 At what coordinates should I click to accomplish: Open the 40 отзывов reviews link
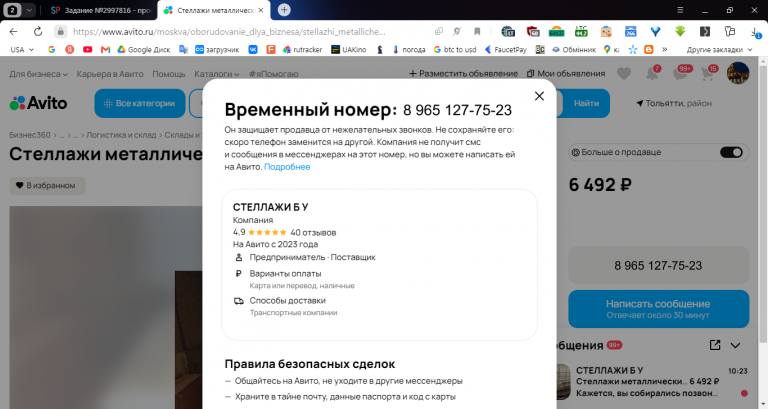[313, 233]
